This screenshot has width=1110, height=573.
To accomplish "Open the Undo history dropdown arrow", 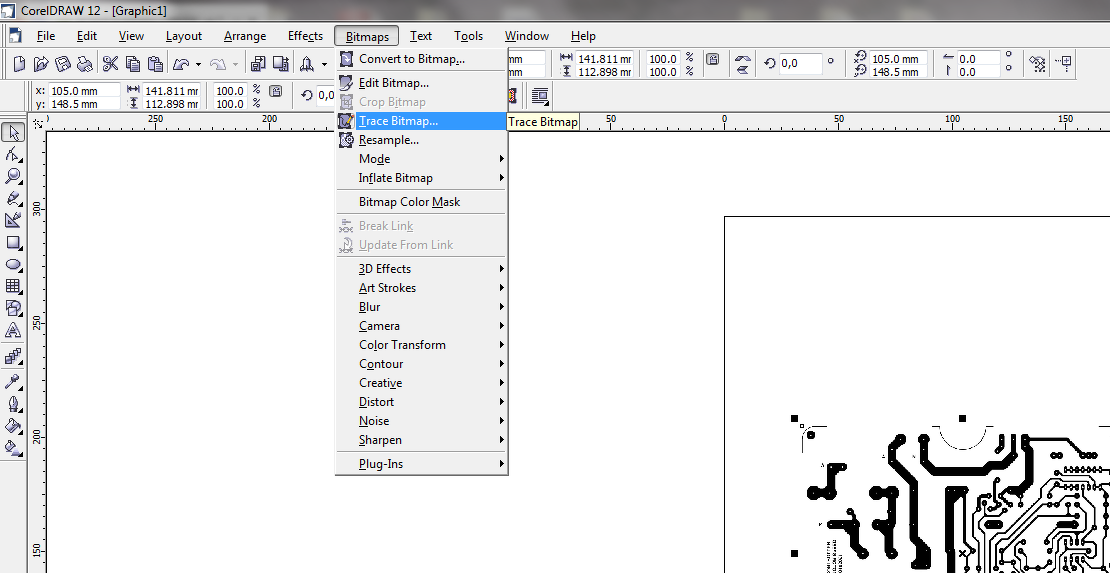I will tap(198, 64).
